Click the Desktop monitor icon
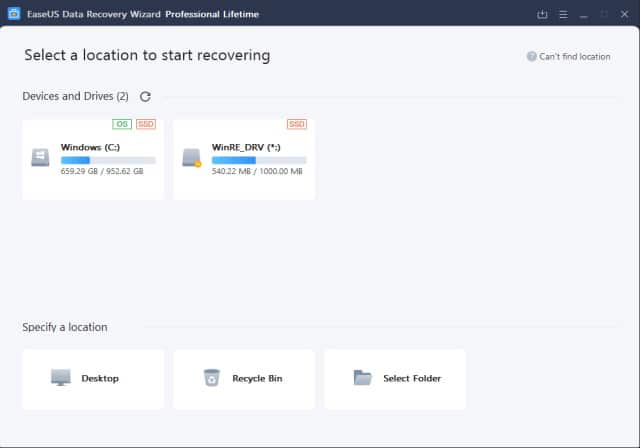The image size is (640, 448). pyautogui.click(x=61, y=378)
